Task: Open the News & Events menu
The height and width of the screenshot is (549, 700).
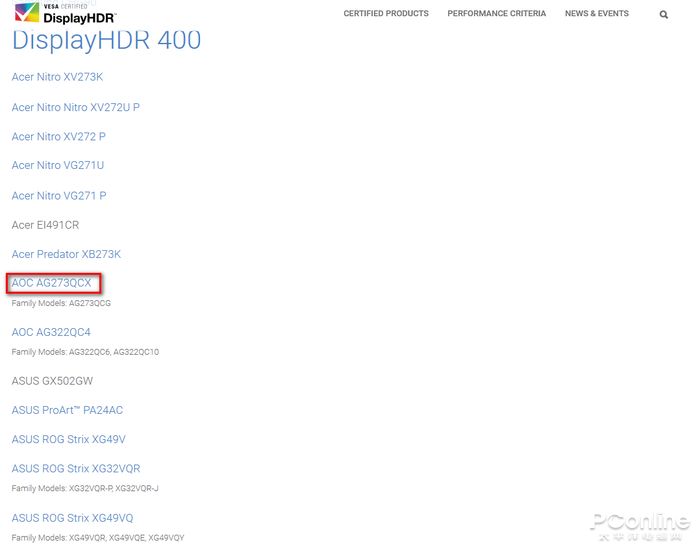Action: tap(596, 13)
